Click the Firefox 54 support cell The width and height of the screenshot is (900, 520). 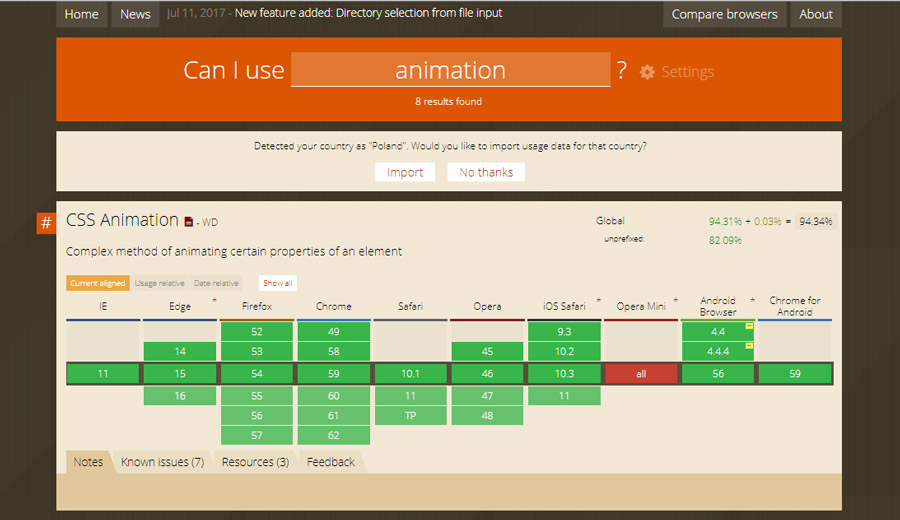point(257,374)
